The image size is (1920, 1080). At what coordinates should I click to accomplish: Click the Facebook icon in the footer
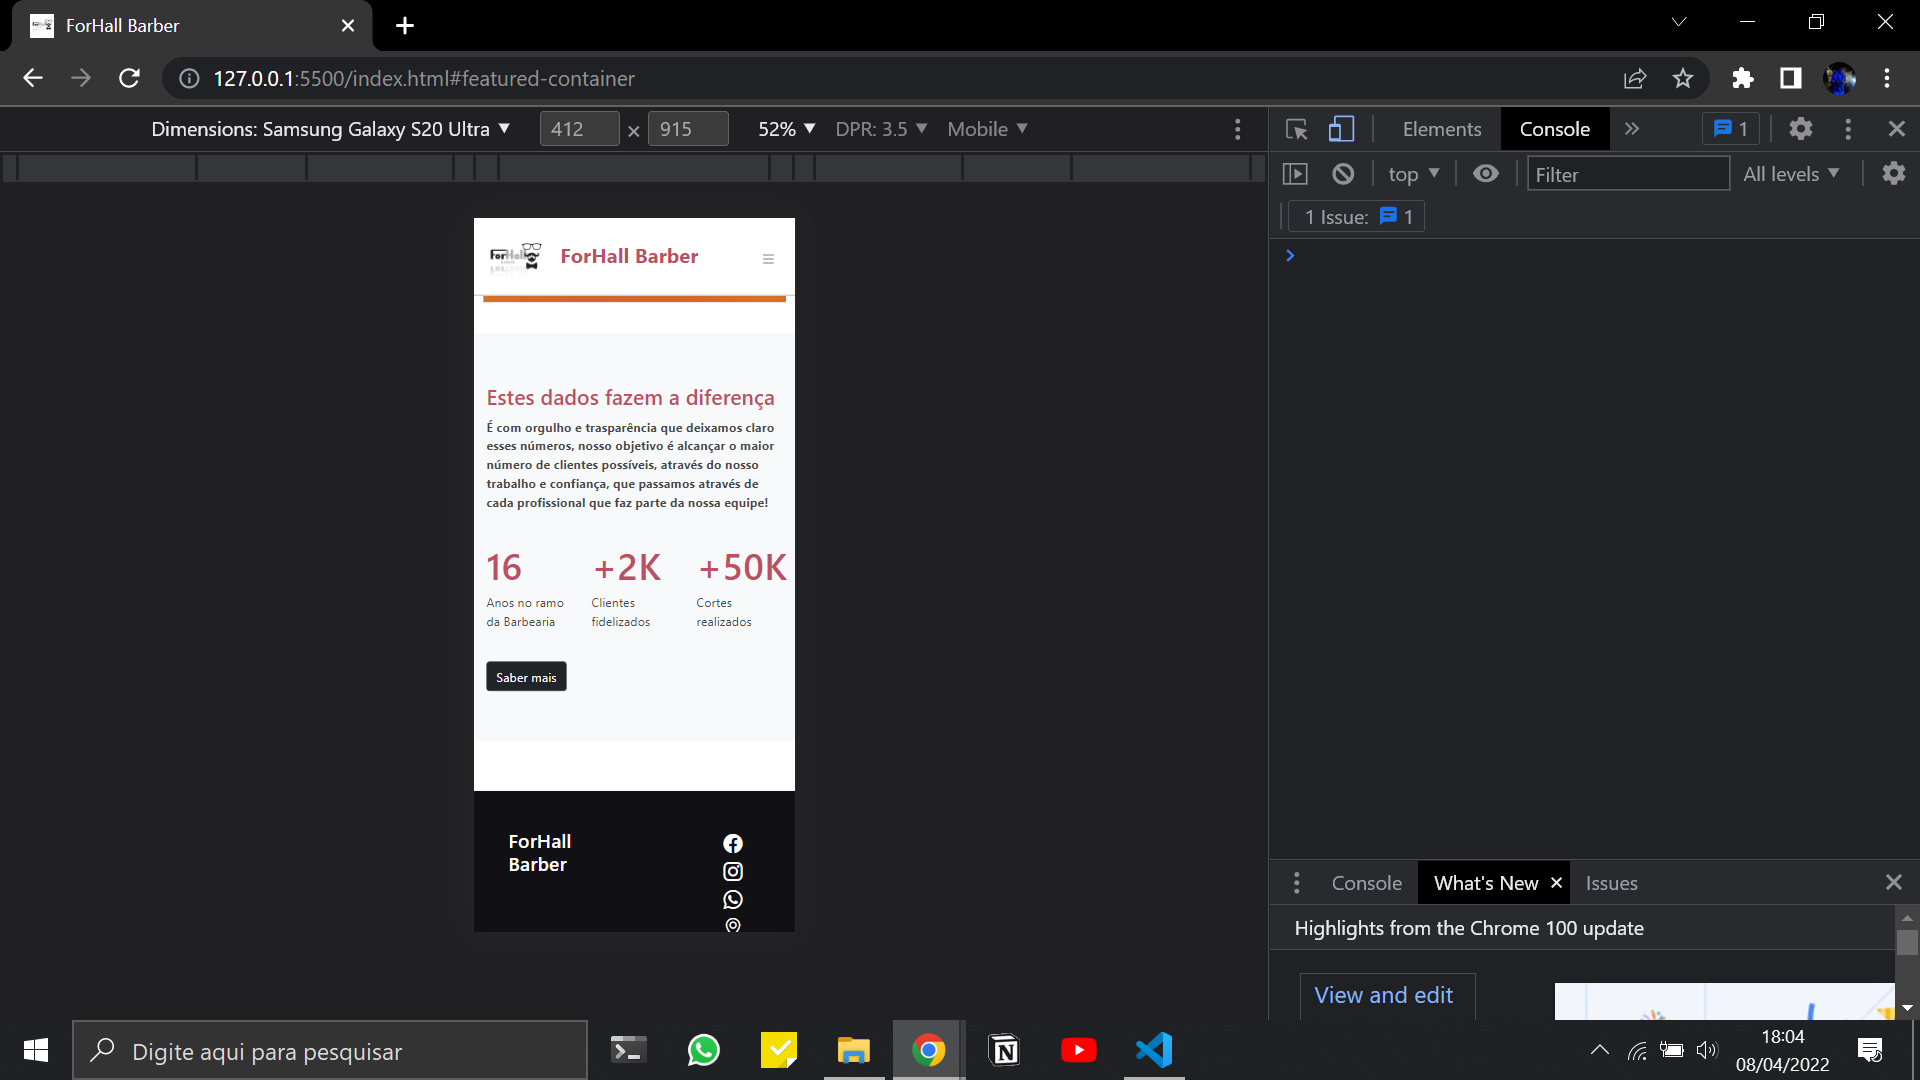(733, 843)
